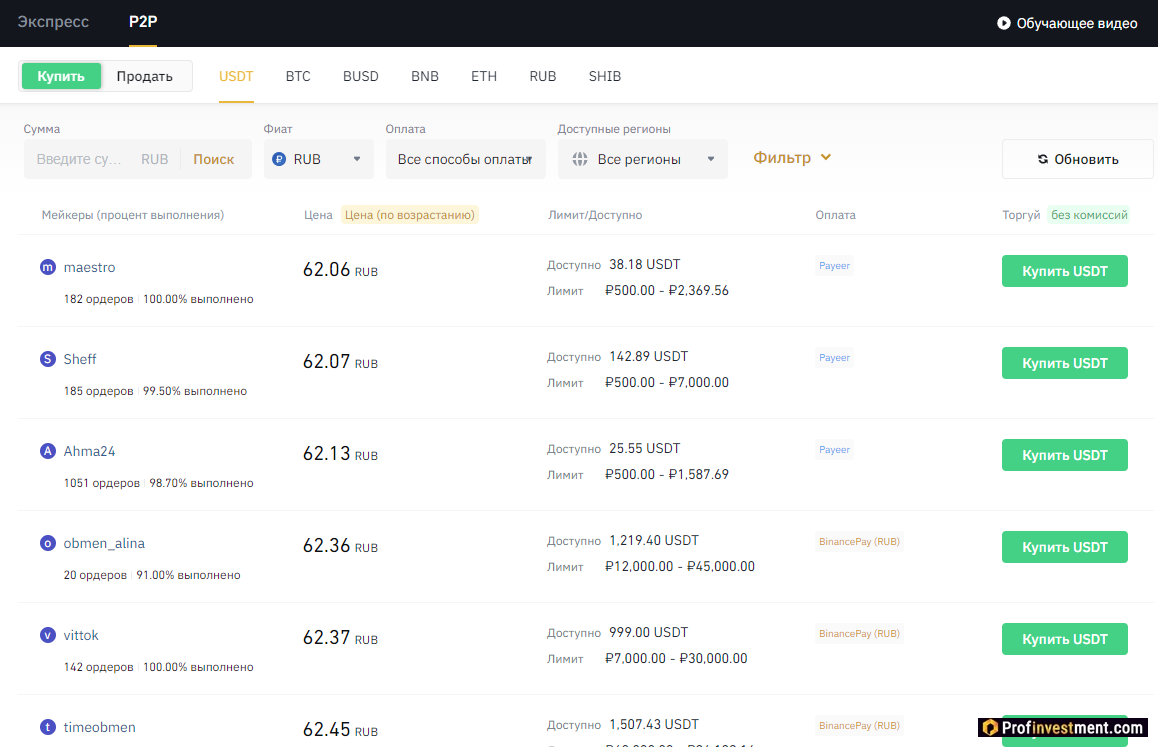Switch to the Экспресс tab
Image resolution: width=1158 pixels, height=747 pixels.
click(53, 22)
